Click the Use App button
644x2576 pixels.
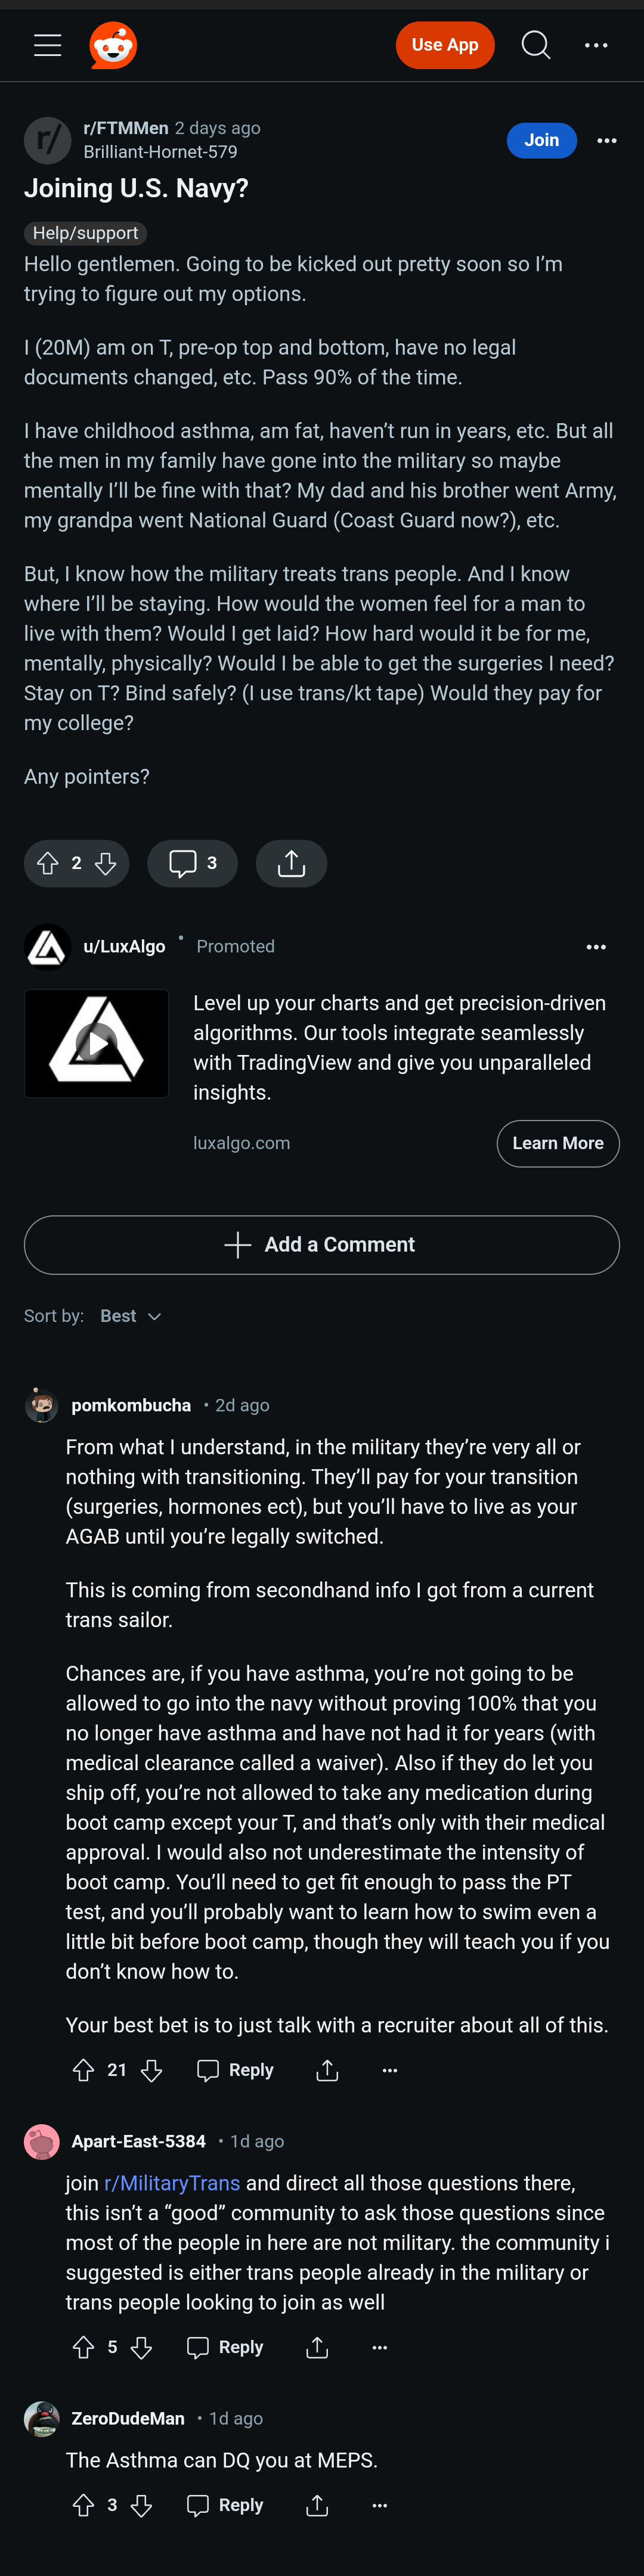click(x=445, y=45)
